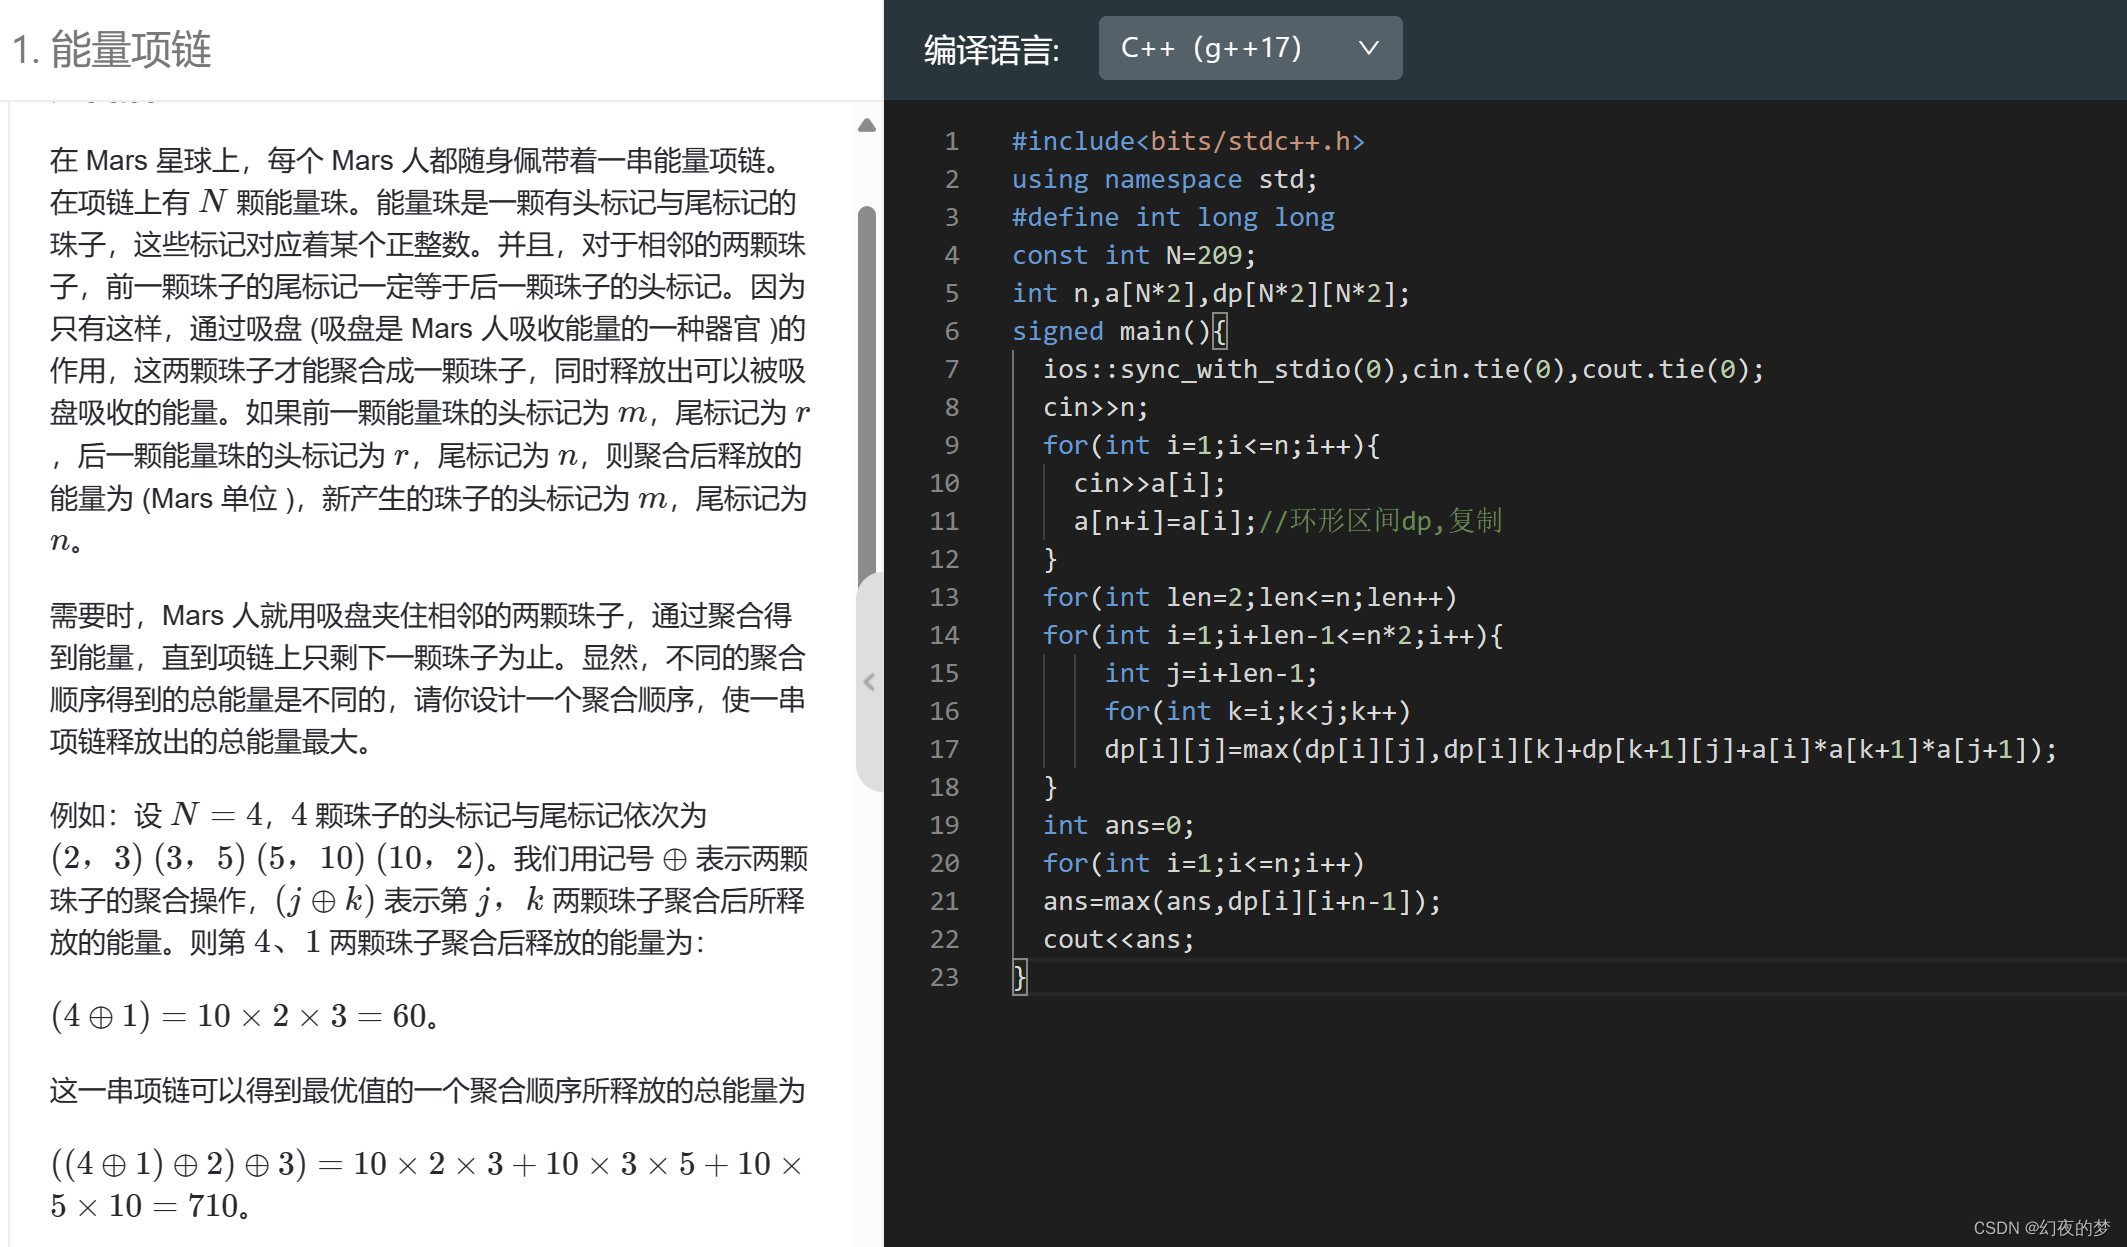The image size is (2127, 1247).
Task: Click code line 5 declaring a and dp arrays
Action: pos(1210,293)
